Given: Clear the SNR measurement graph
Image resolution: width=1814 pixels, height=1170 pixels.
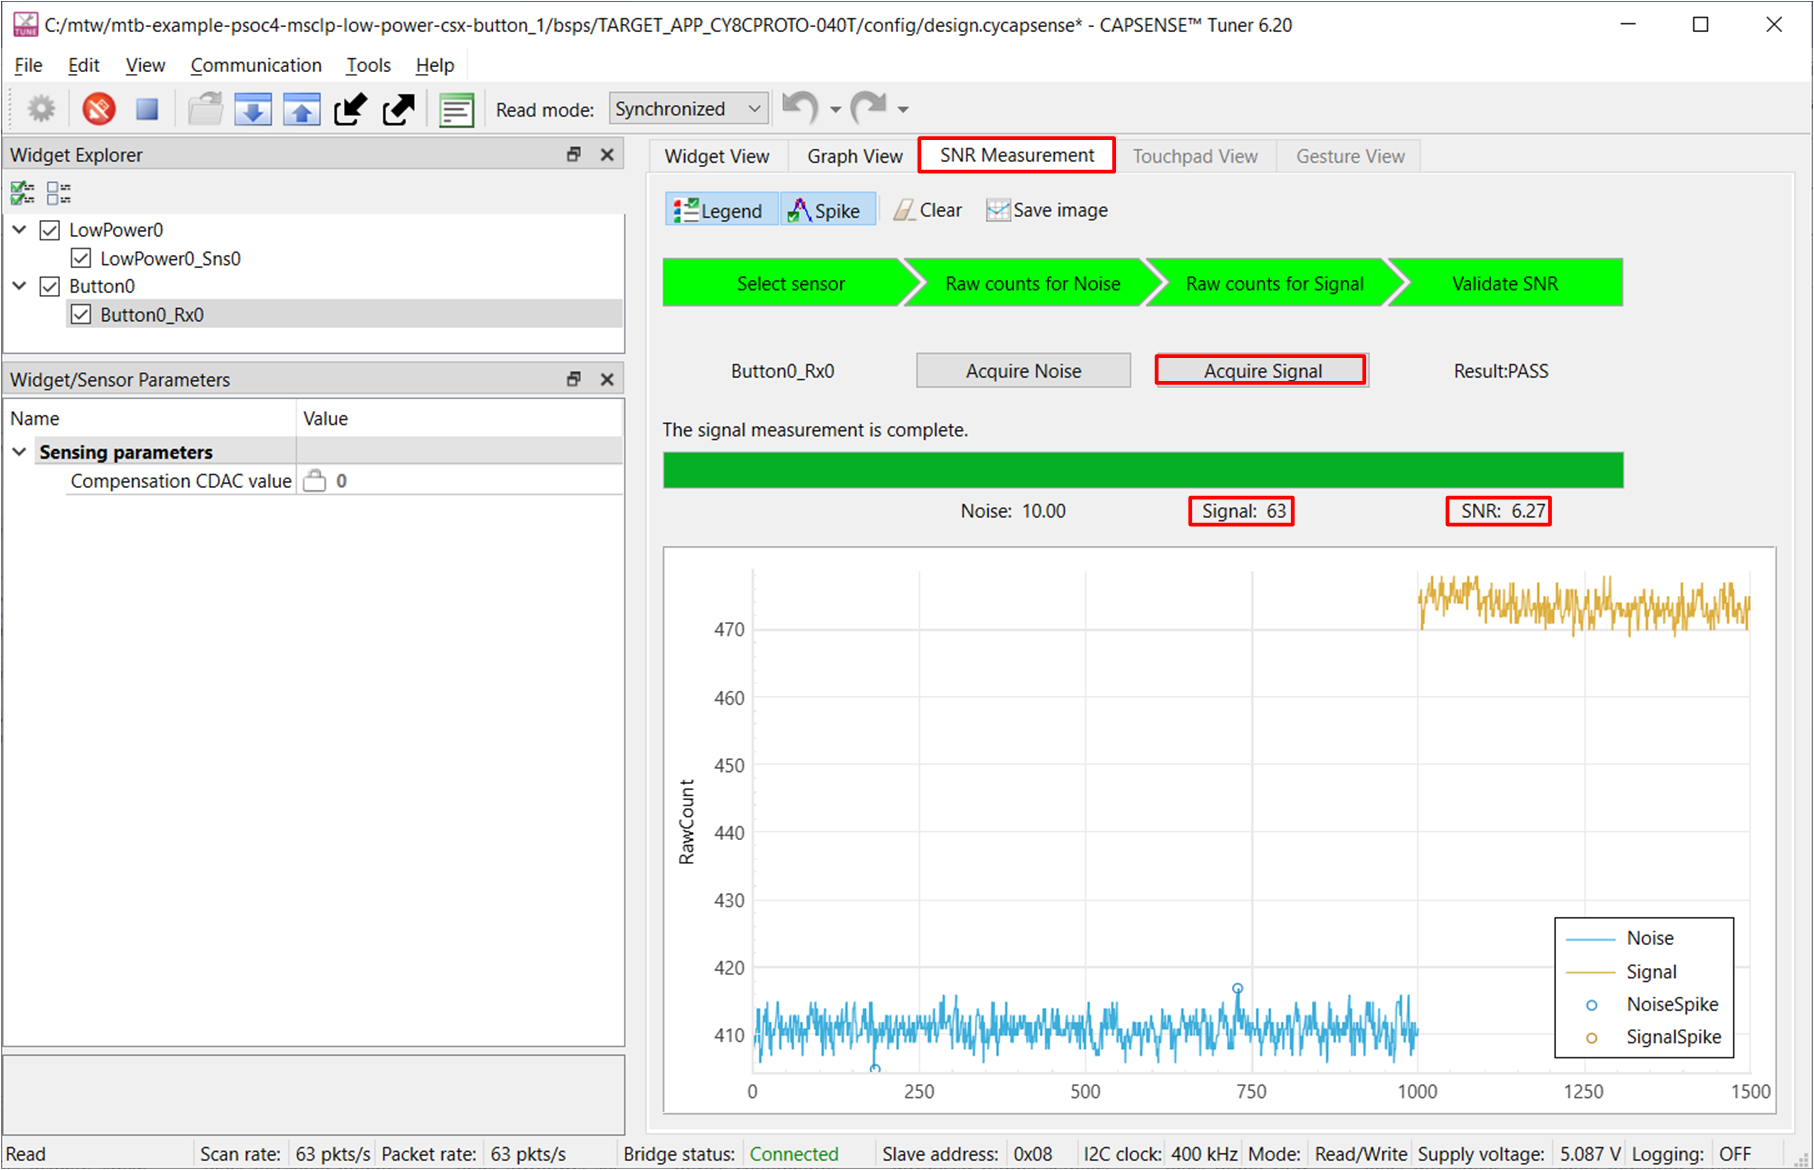Looking at the screenshot, I should point(928,211).
